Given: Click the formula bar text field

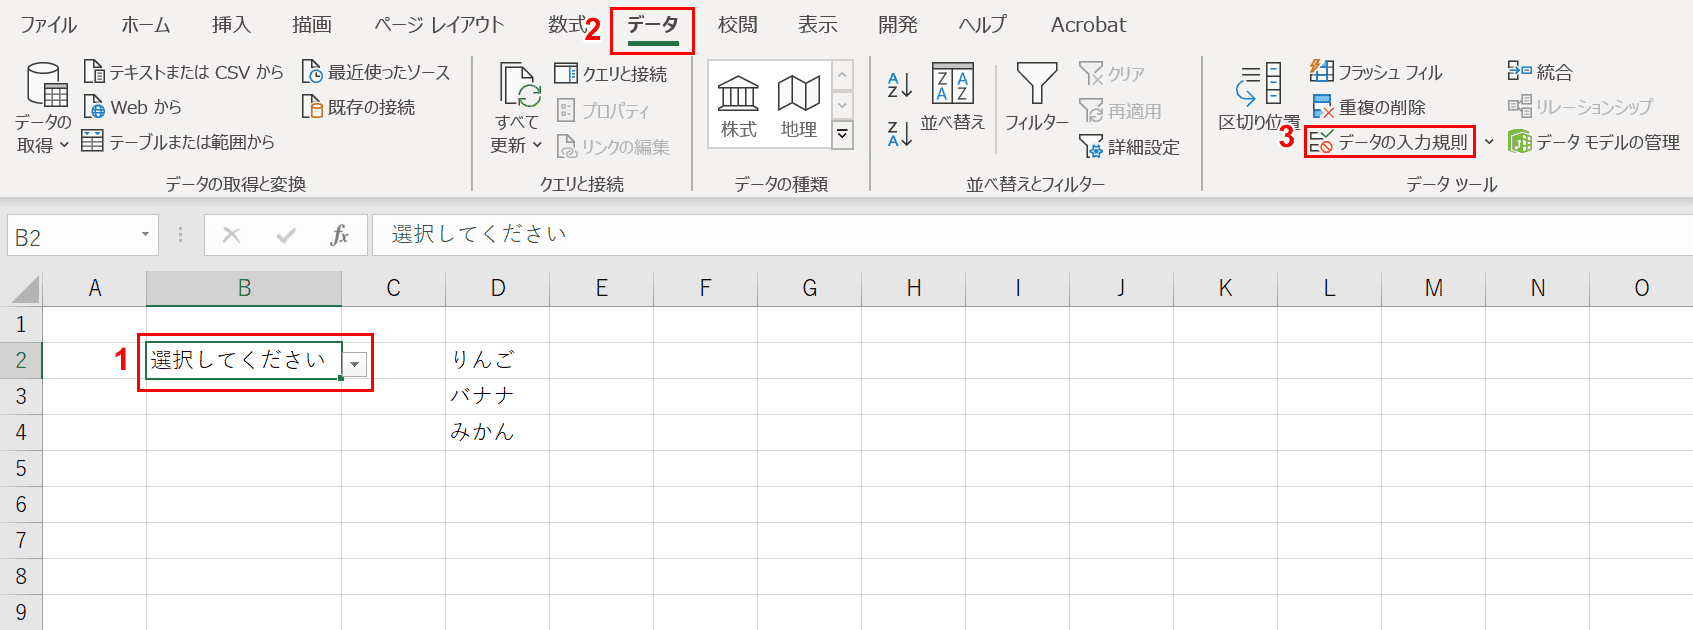Looking at the screenshot, I should (x=1032, y=235).
